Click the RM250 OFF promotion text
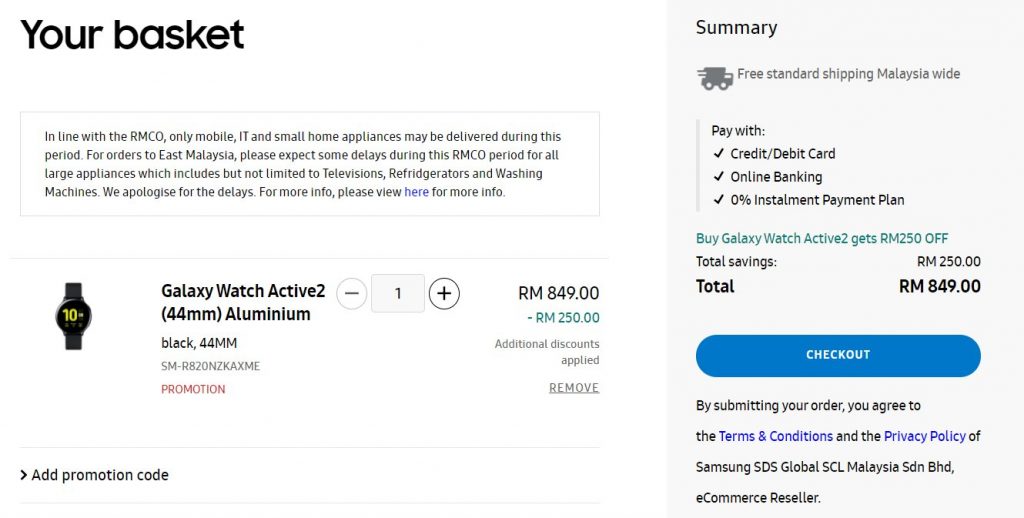This screenshot has width=1024, height=518. pyautogui.click(x=822, y=238)
